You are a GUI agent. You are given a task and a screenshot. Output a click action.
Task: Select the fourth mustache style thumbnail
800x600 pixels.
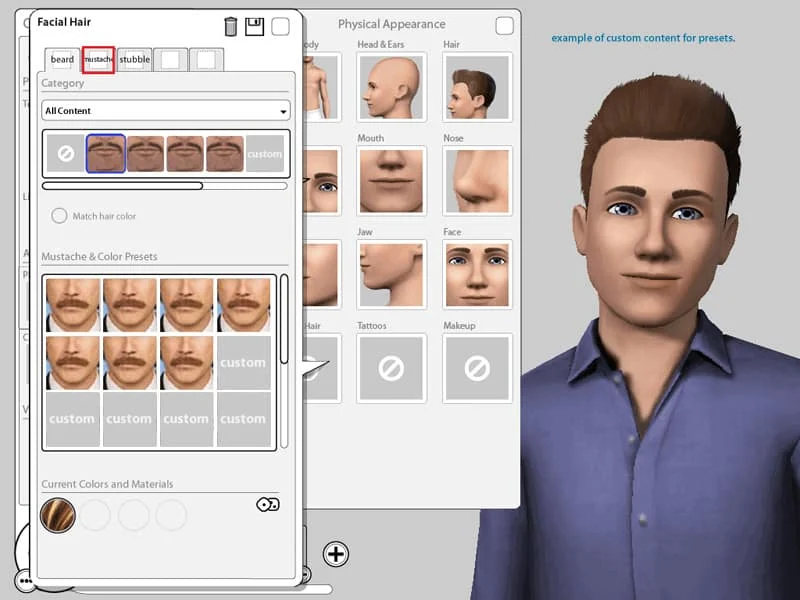(225, 153)
